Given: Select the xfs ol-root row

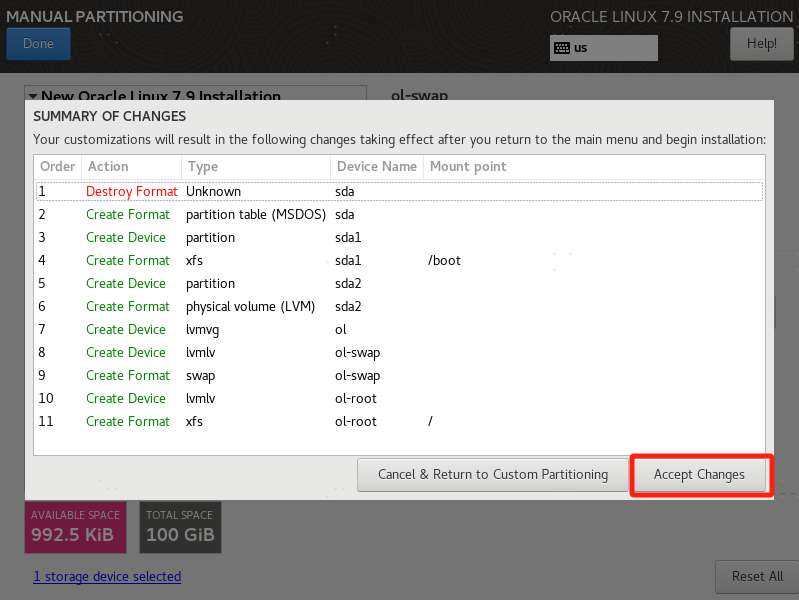Looking at the screenshot, I should 398,421.
